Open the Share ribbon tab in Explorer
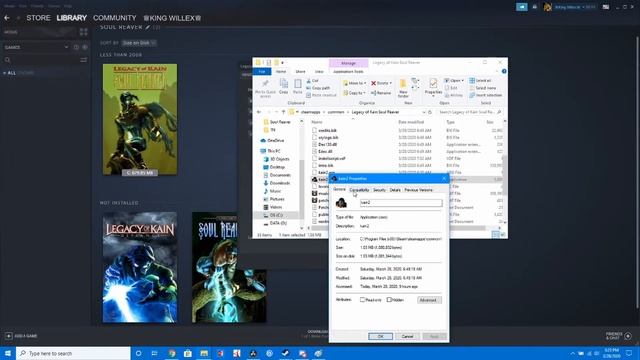 (300, 71)
